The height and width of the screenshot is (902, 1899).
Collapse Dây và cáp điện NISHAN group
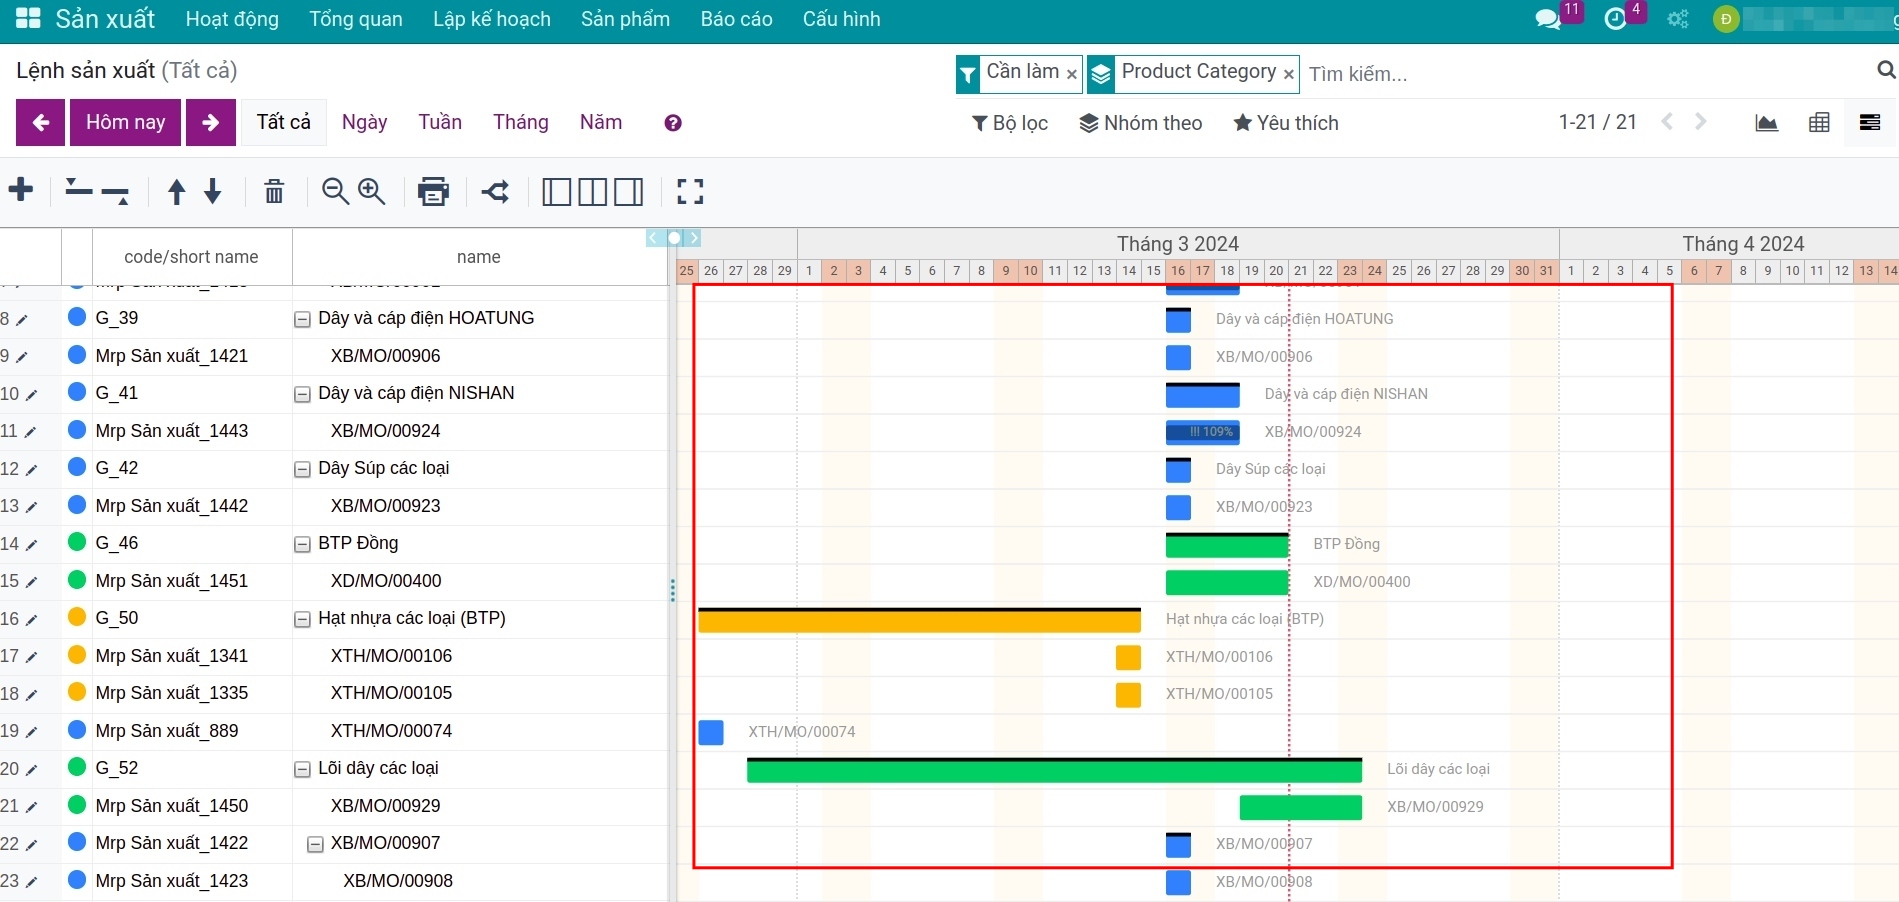tap(302, 395)
